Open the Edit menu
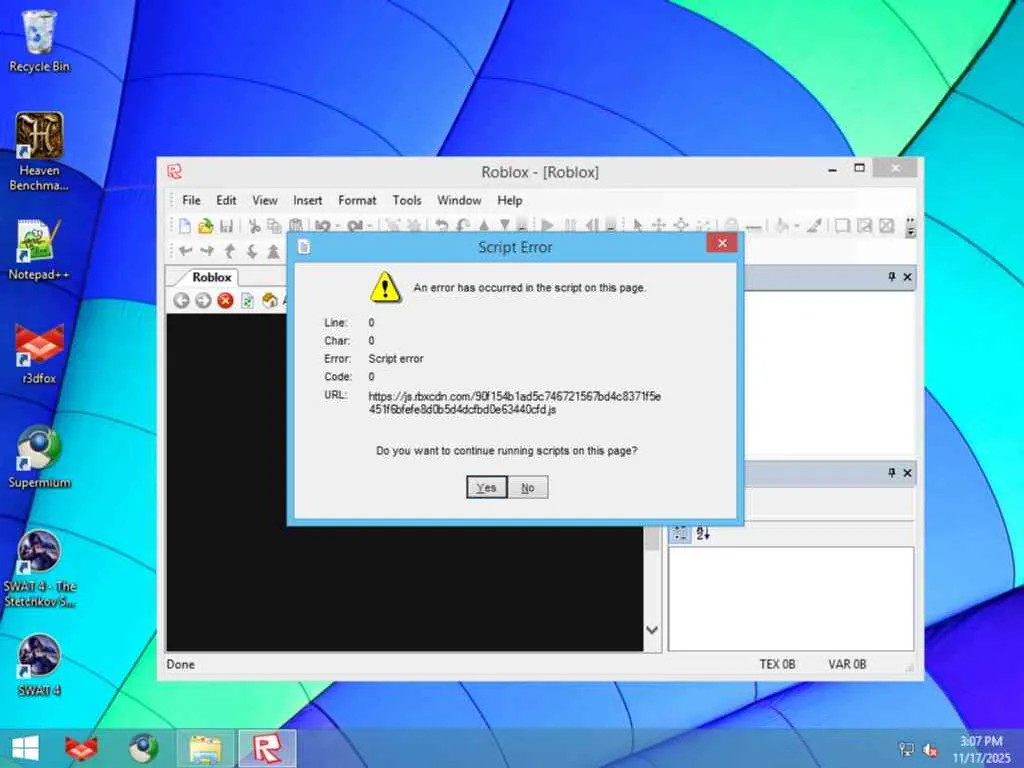The image size is (1024, 768). (226, 200)
